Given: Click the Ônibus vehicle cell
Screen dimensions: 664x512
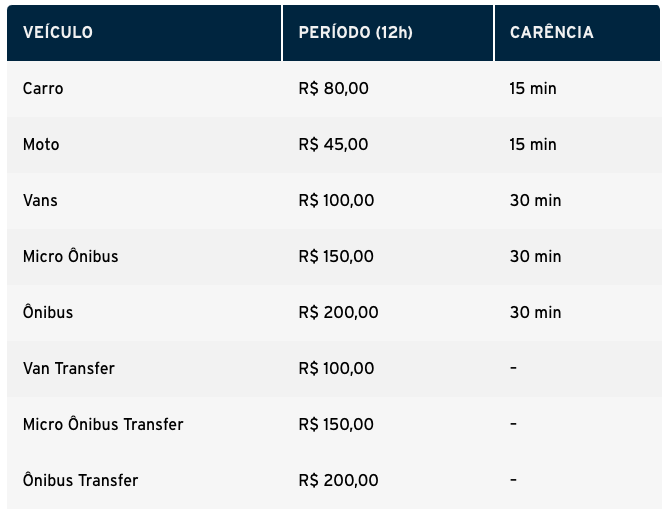Looking at the screenshot, I should pyautogui.click(x=48, y=312).
